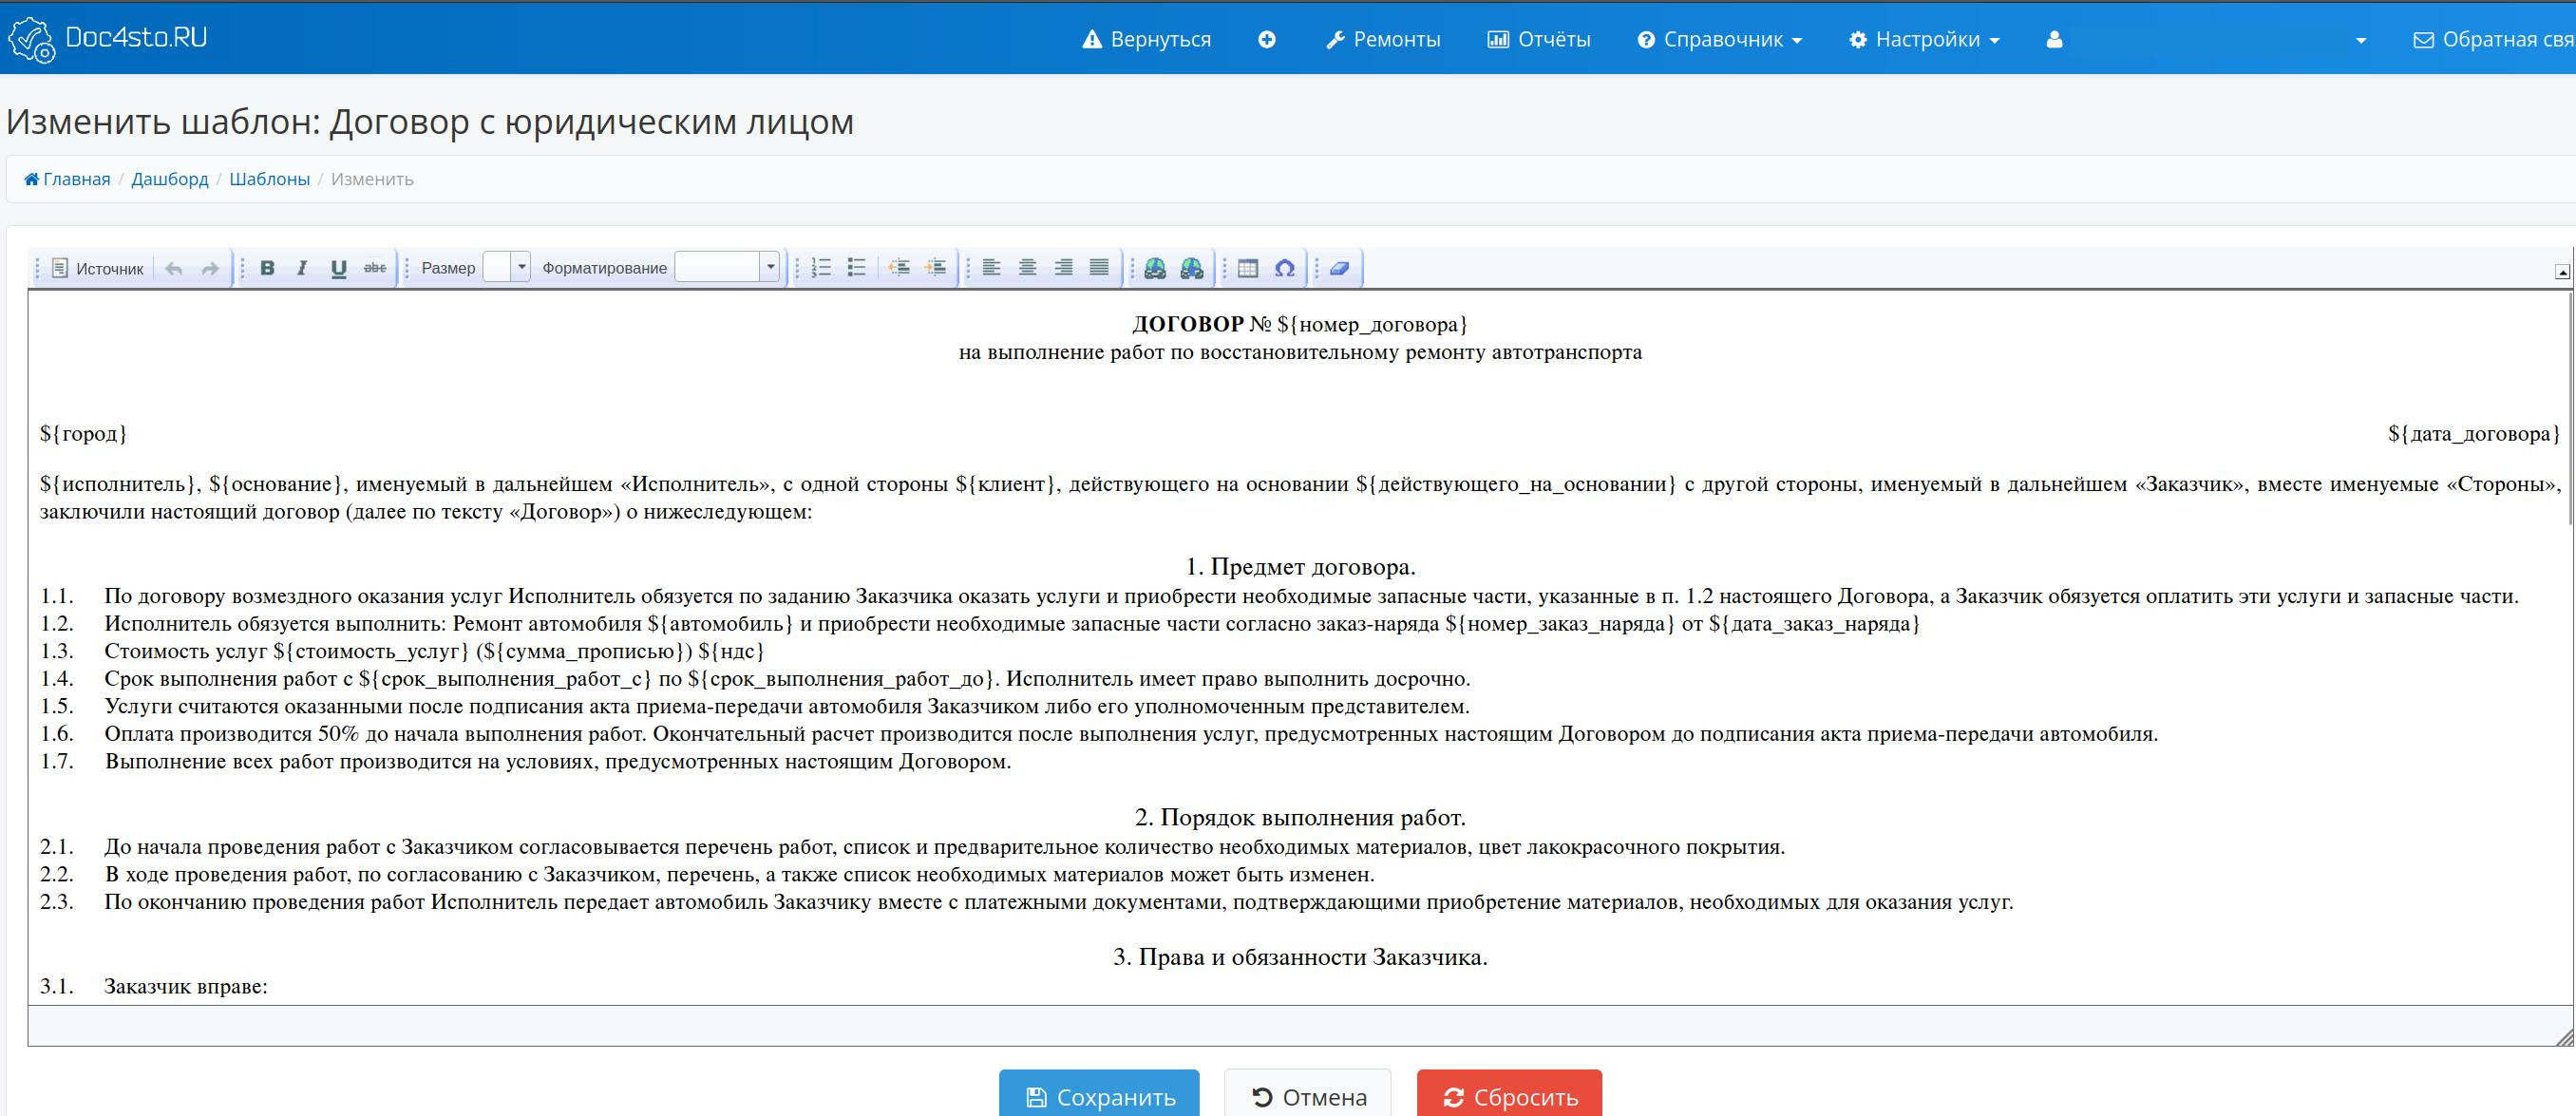Insert a special character symbol
The image size is (2576, 1116).
1285,268
